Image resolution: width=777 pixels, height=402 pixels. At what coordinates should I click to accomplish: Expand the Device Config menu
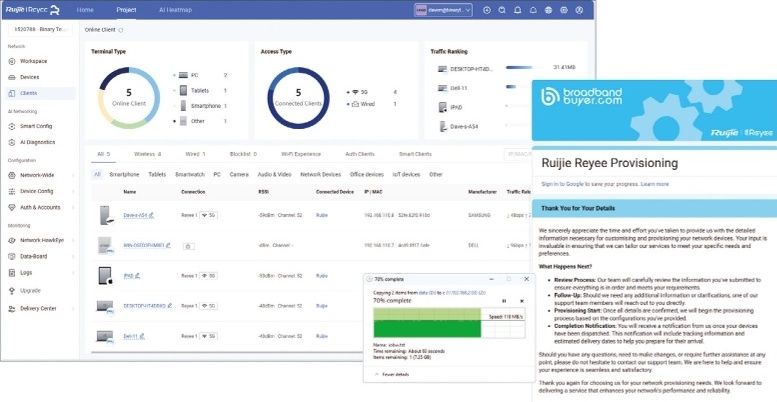click(40, 191)
